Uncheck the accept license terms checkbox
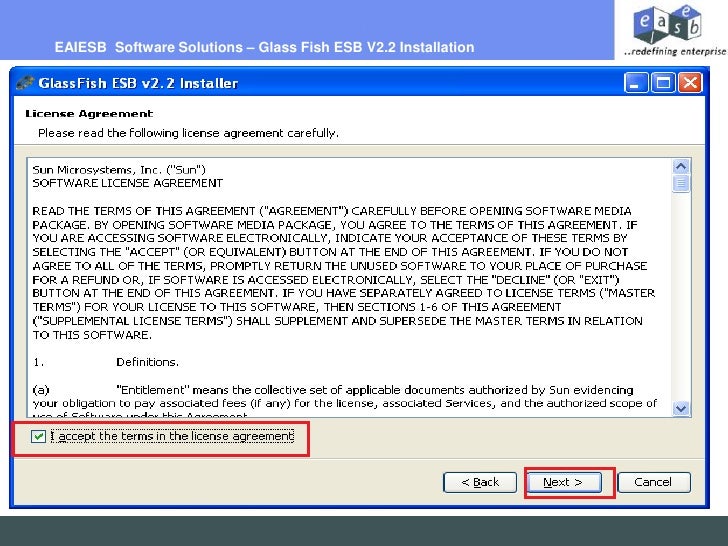 click(38, 436)
